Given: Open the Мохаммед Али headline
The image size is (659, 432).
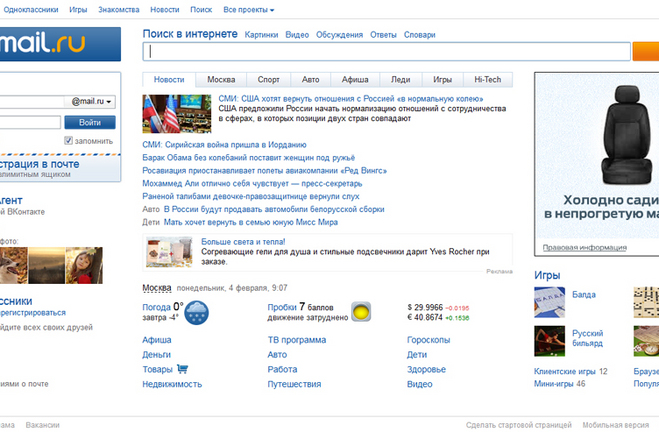Looking at the screenshot, I should click(x=252, y=184).
